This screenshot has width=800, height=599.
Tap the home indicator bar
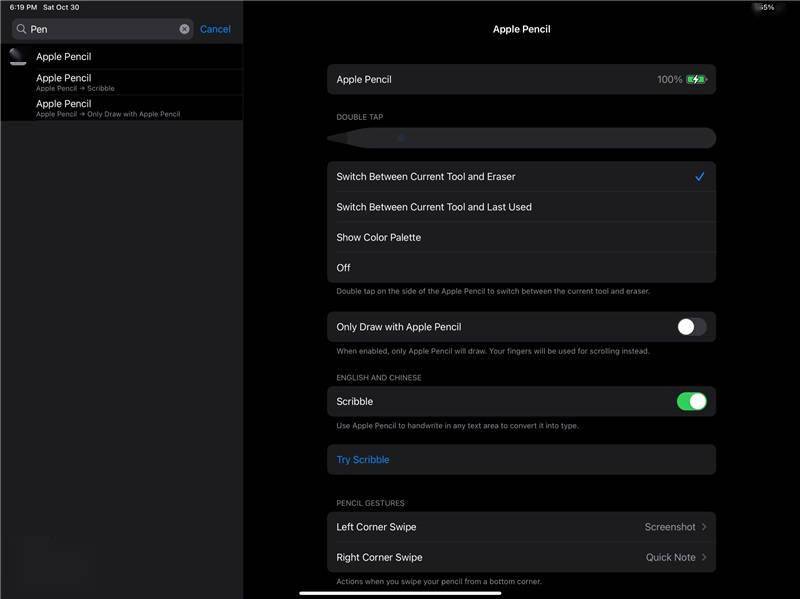(400, 593)
